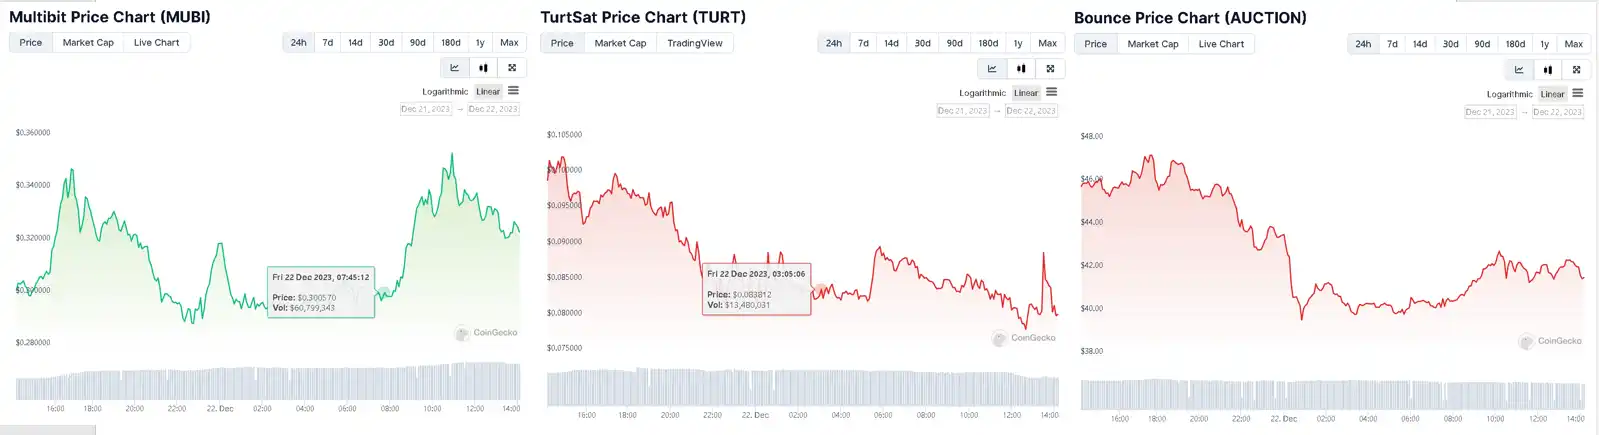
Task: Enable Logarithmic scale on Multibit chart
Action: [x=445, y=92]
